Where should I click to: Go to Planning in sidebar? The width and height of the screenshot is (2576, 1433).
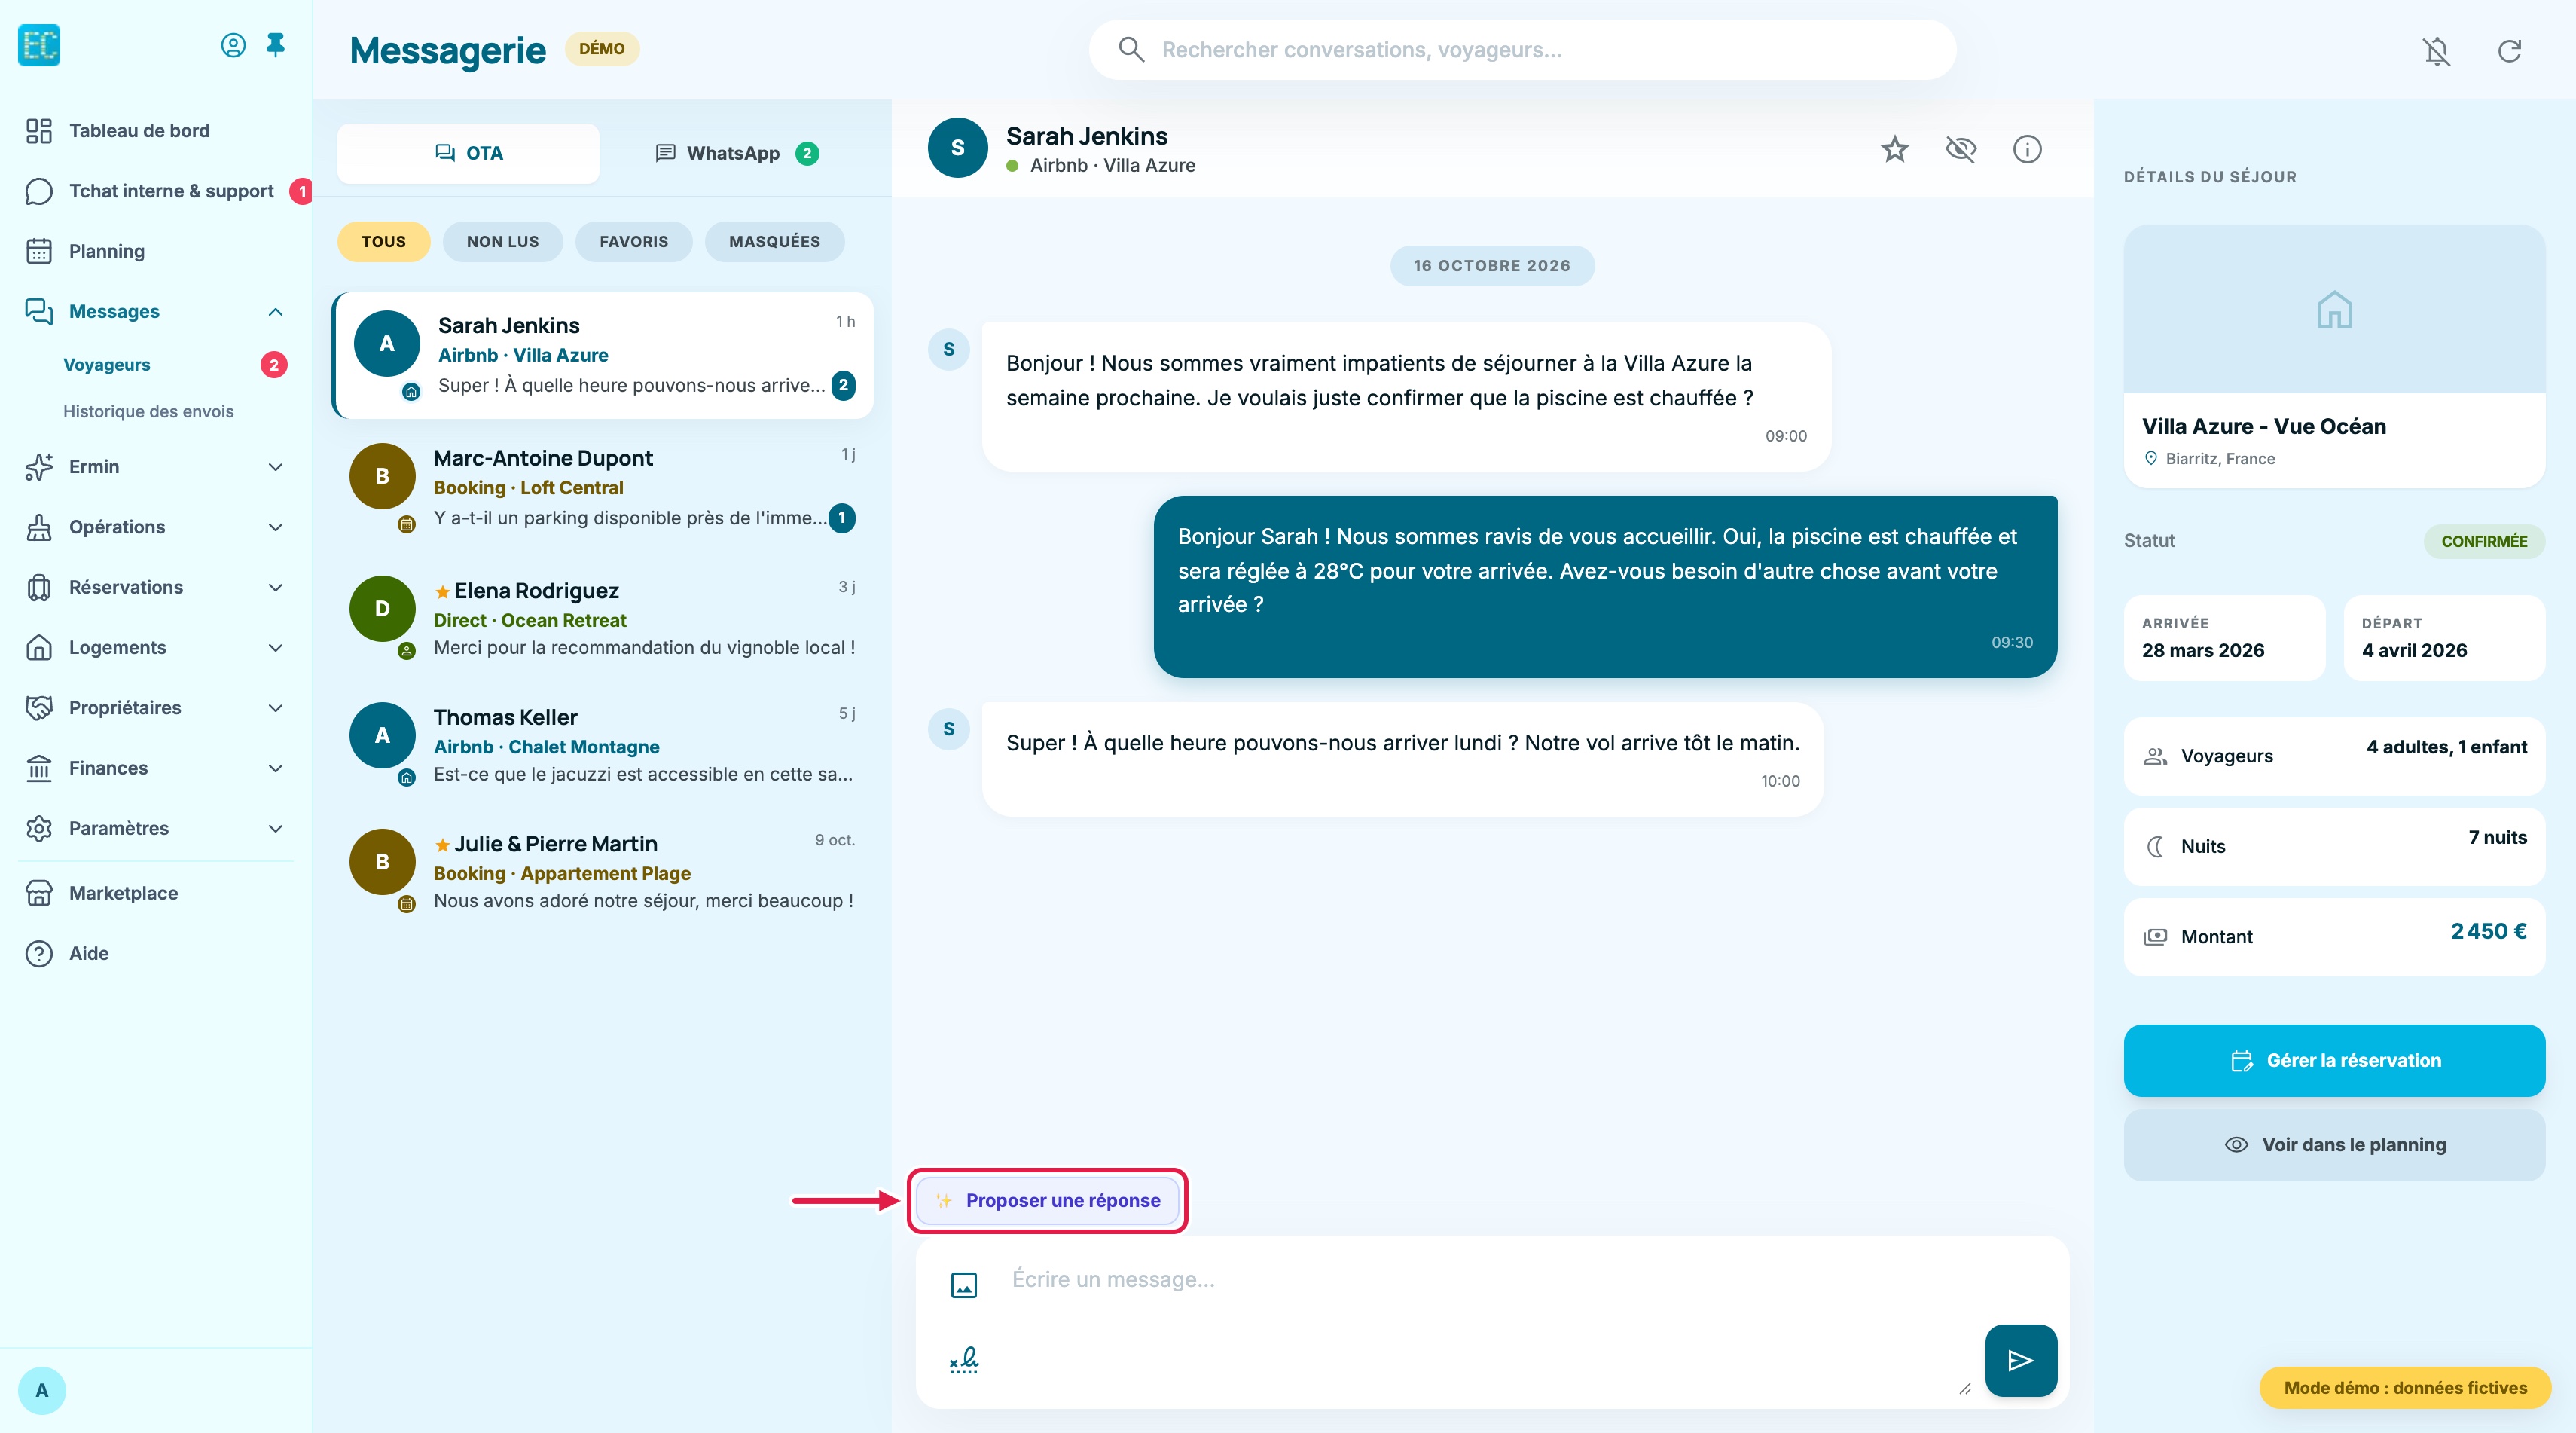pos(156,251)
